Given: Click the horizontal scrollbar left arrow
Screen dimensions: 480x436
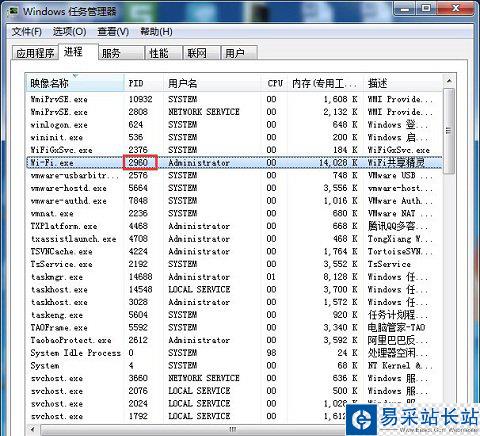Looking at the screenshot, I should 33,429.
